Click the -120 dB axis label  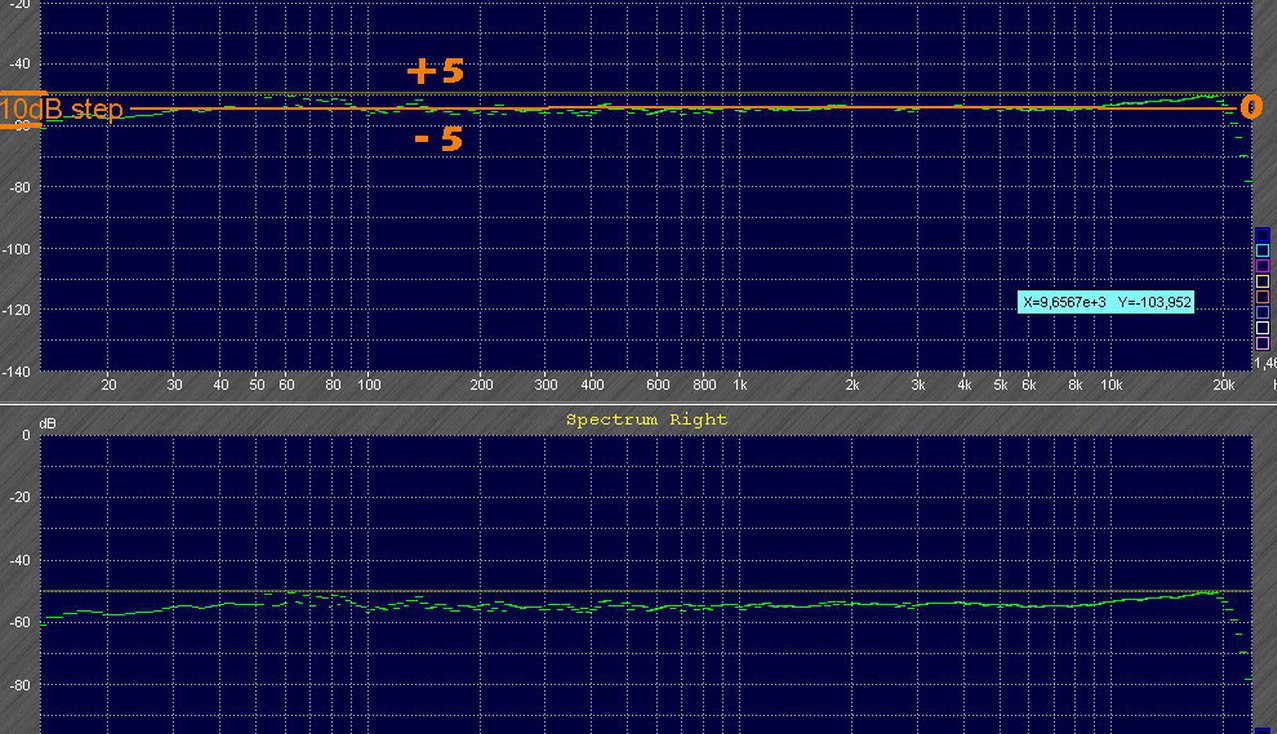tap(19, 310)
